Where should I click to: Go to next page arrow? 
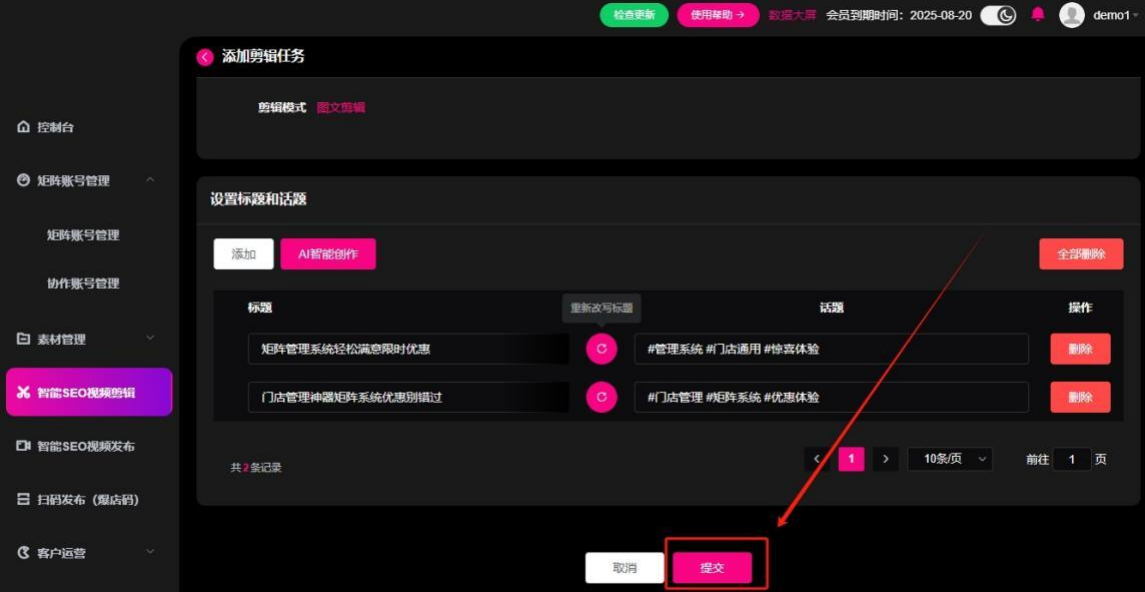click(x=885, y=459)
